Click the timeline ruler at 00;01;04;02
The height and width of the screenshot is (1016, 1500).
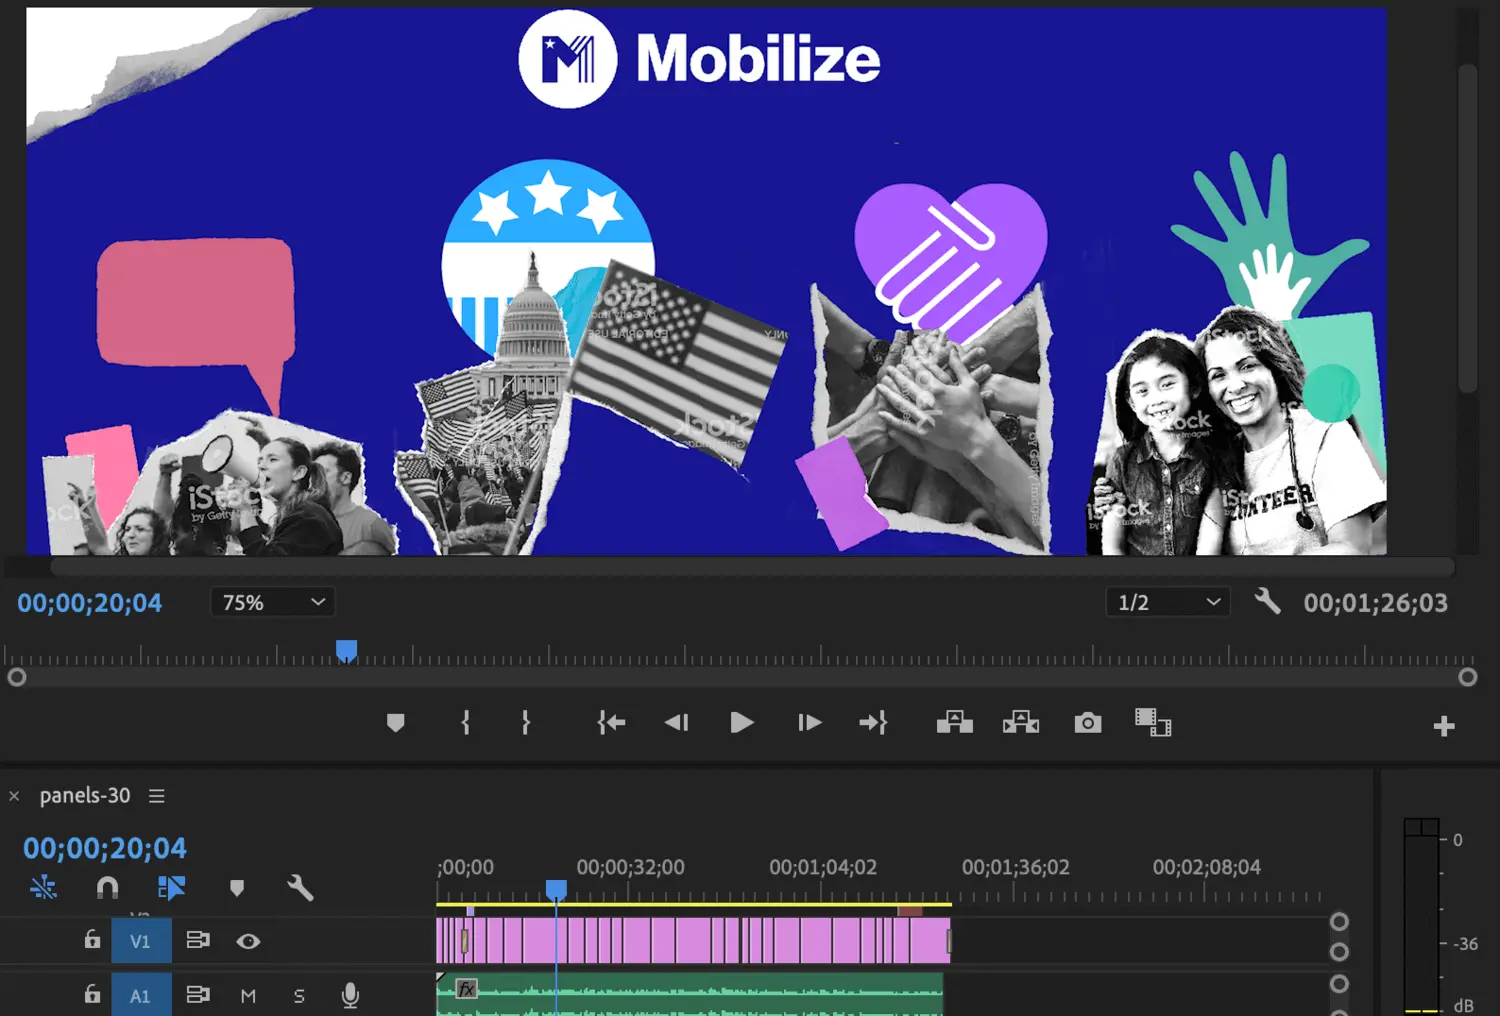tap(823, 867)
